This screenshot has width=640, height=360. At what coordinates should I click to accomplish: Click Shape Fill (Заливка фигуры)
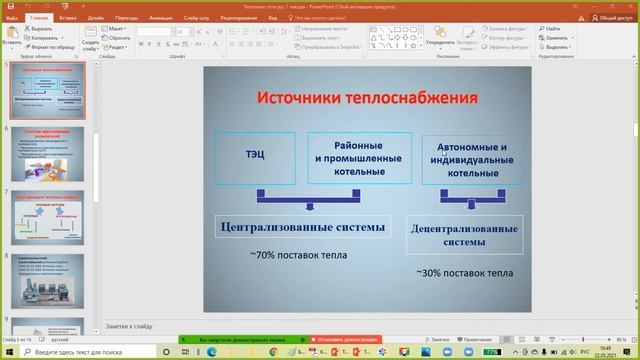[x=504, y=29]
